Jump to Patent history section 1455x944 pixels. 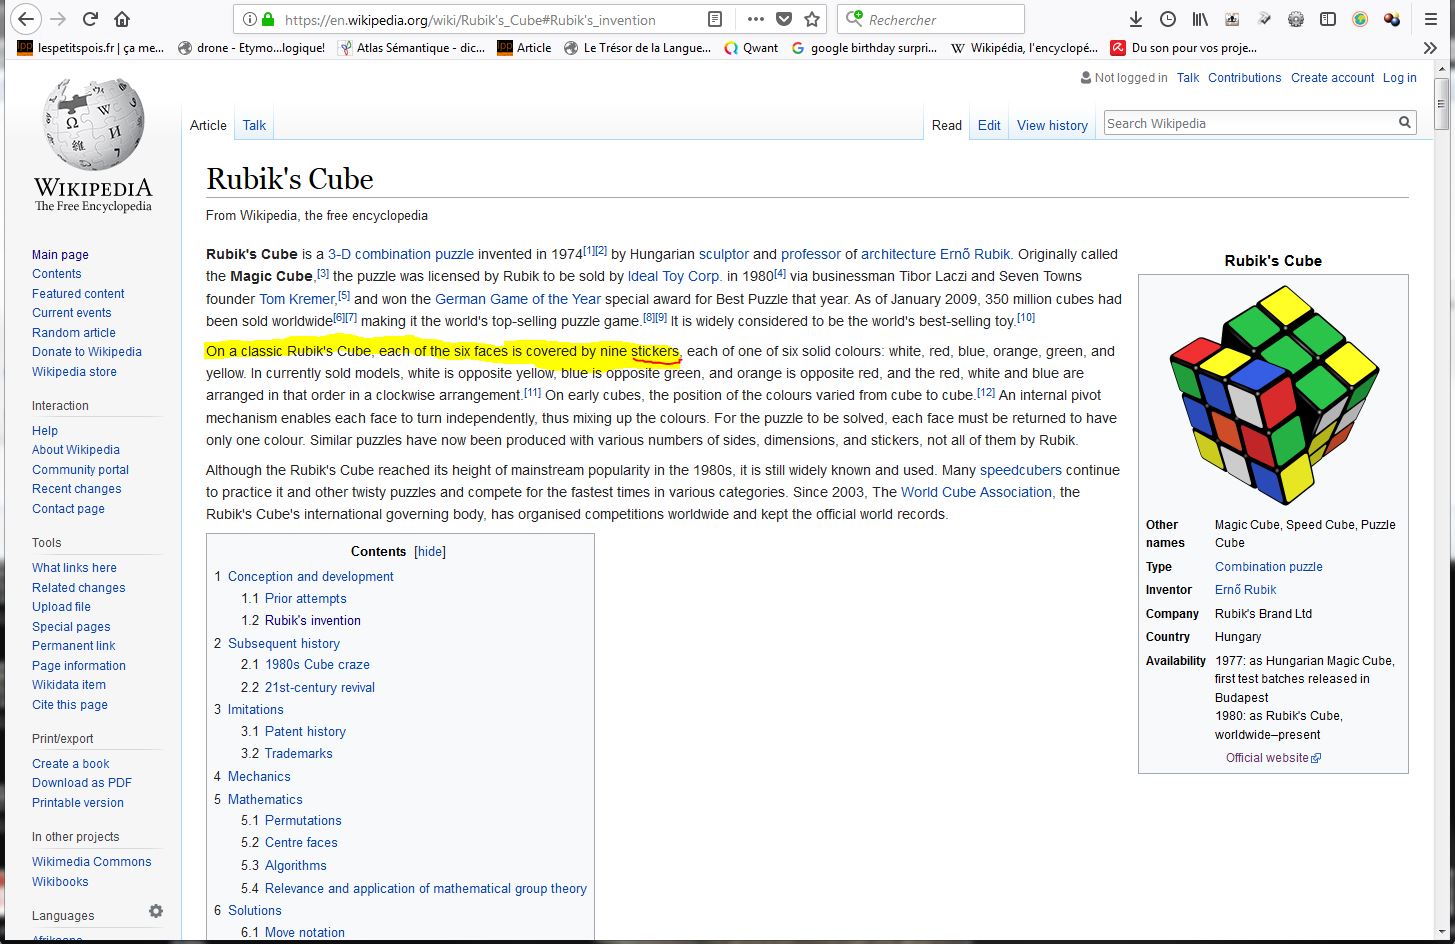coord(305,732)
